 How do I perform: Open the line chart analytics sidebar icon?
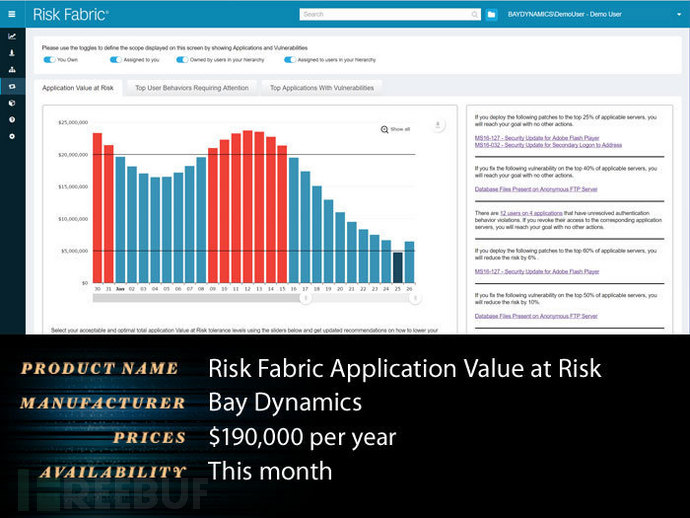point(12,37)
